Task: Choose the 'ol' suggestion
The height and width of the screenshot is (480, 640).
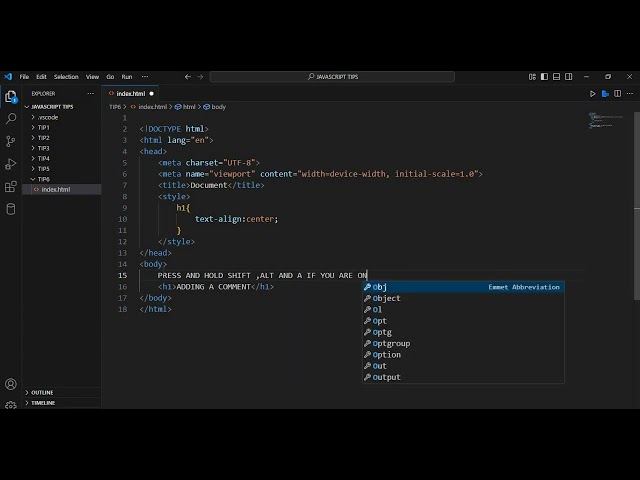Action: pyautogui.click(x=463, y=309)
